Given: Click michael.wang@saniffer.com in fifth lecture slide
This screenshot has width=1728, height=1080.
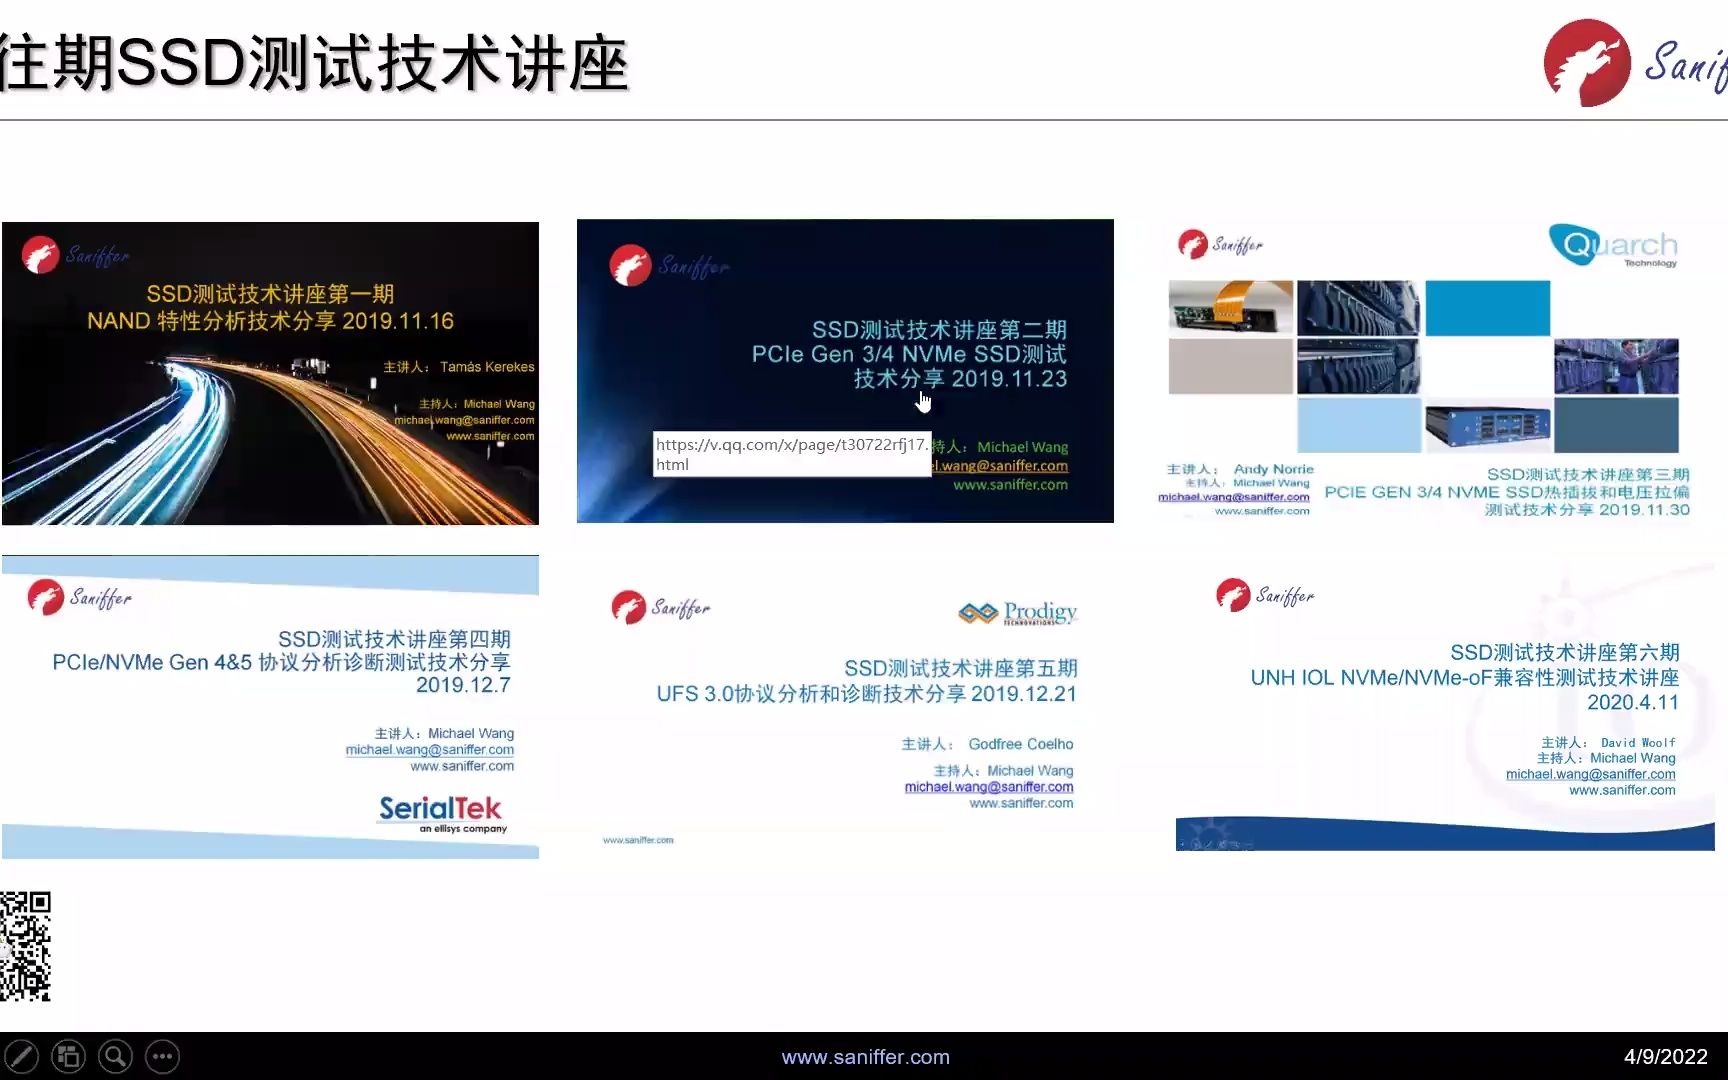Looking at the screenshot, I should pos(989,787).
